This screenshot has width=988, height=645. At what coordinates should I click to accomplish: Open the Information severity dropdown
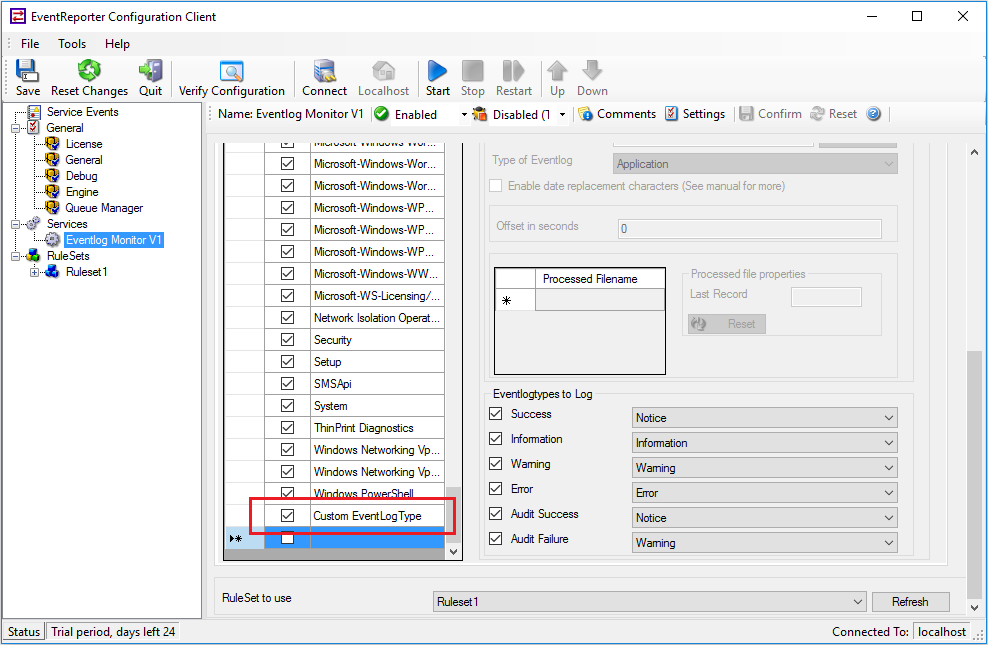point(765,443)
